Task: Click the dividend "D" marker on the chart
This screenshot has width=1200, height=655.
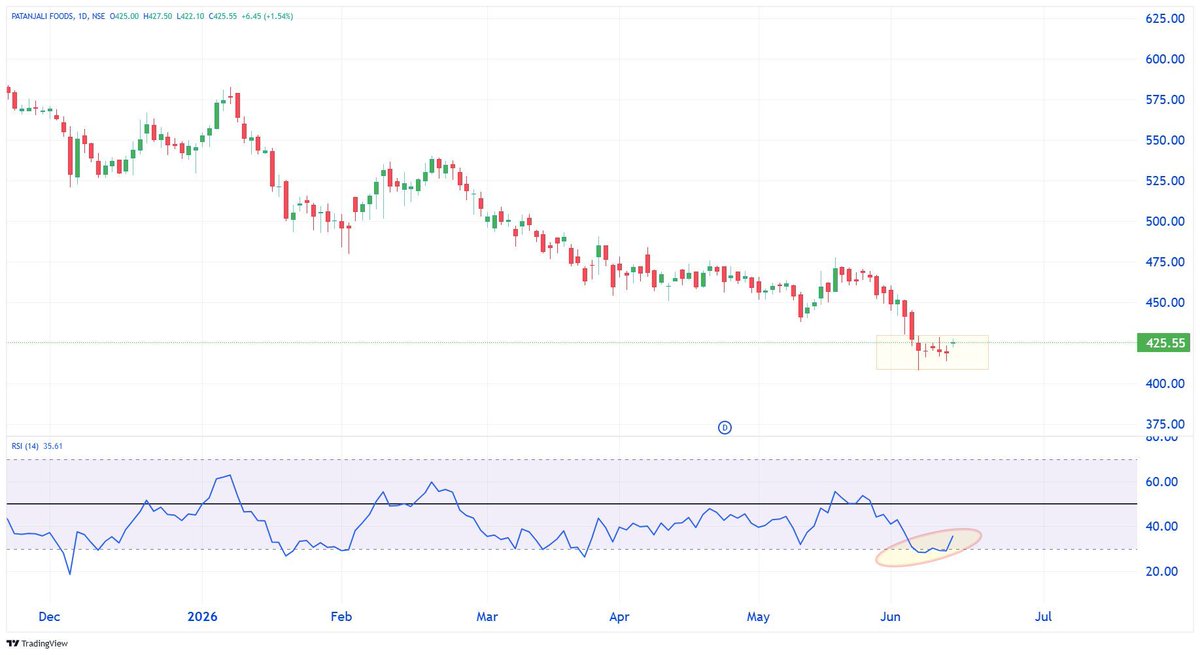Action: tap(725, 427)
